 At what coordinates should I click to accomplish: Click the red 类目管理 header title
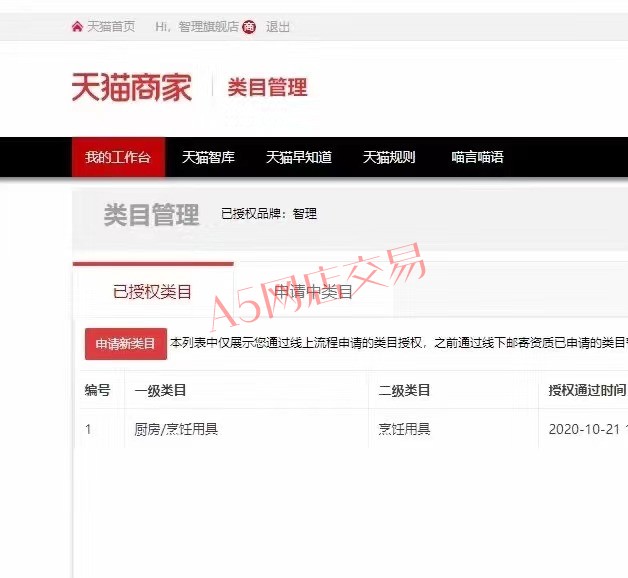(x=268, y=87)
